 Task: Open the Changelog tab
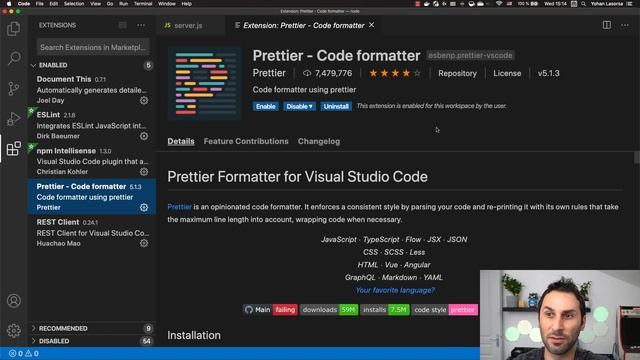[319, 141]
